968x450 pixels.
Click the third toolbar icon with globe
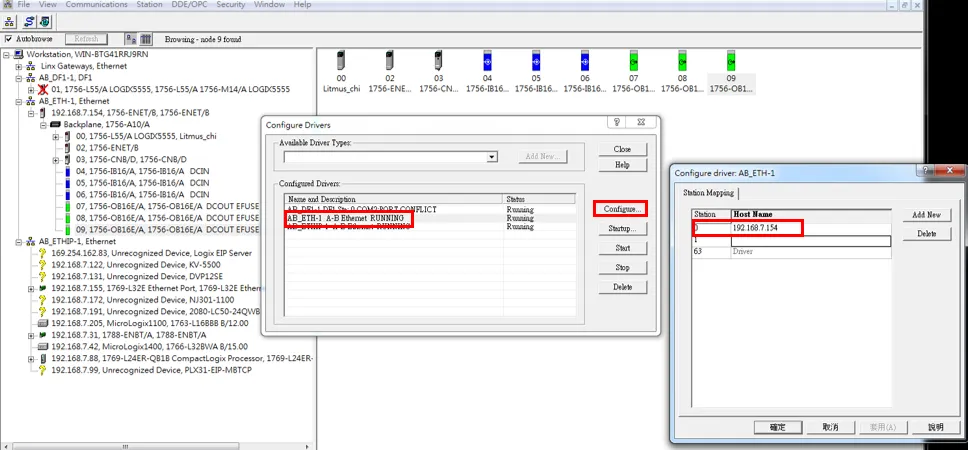pyautogui.click(x=45, y=22)
